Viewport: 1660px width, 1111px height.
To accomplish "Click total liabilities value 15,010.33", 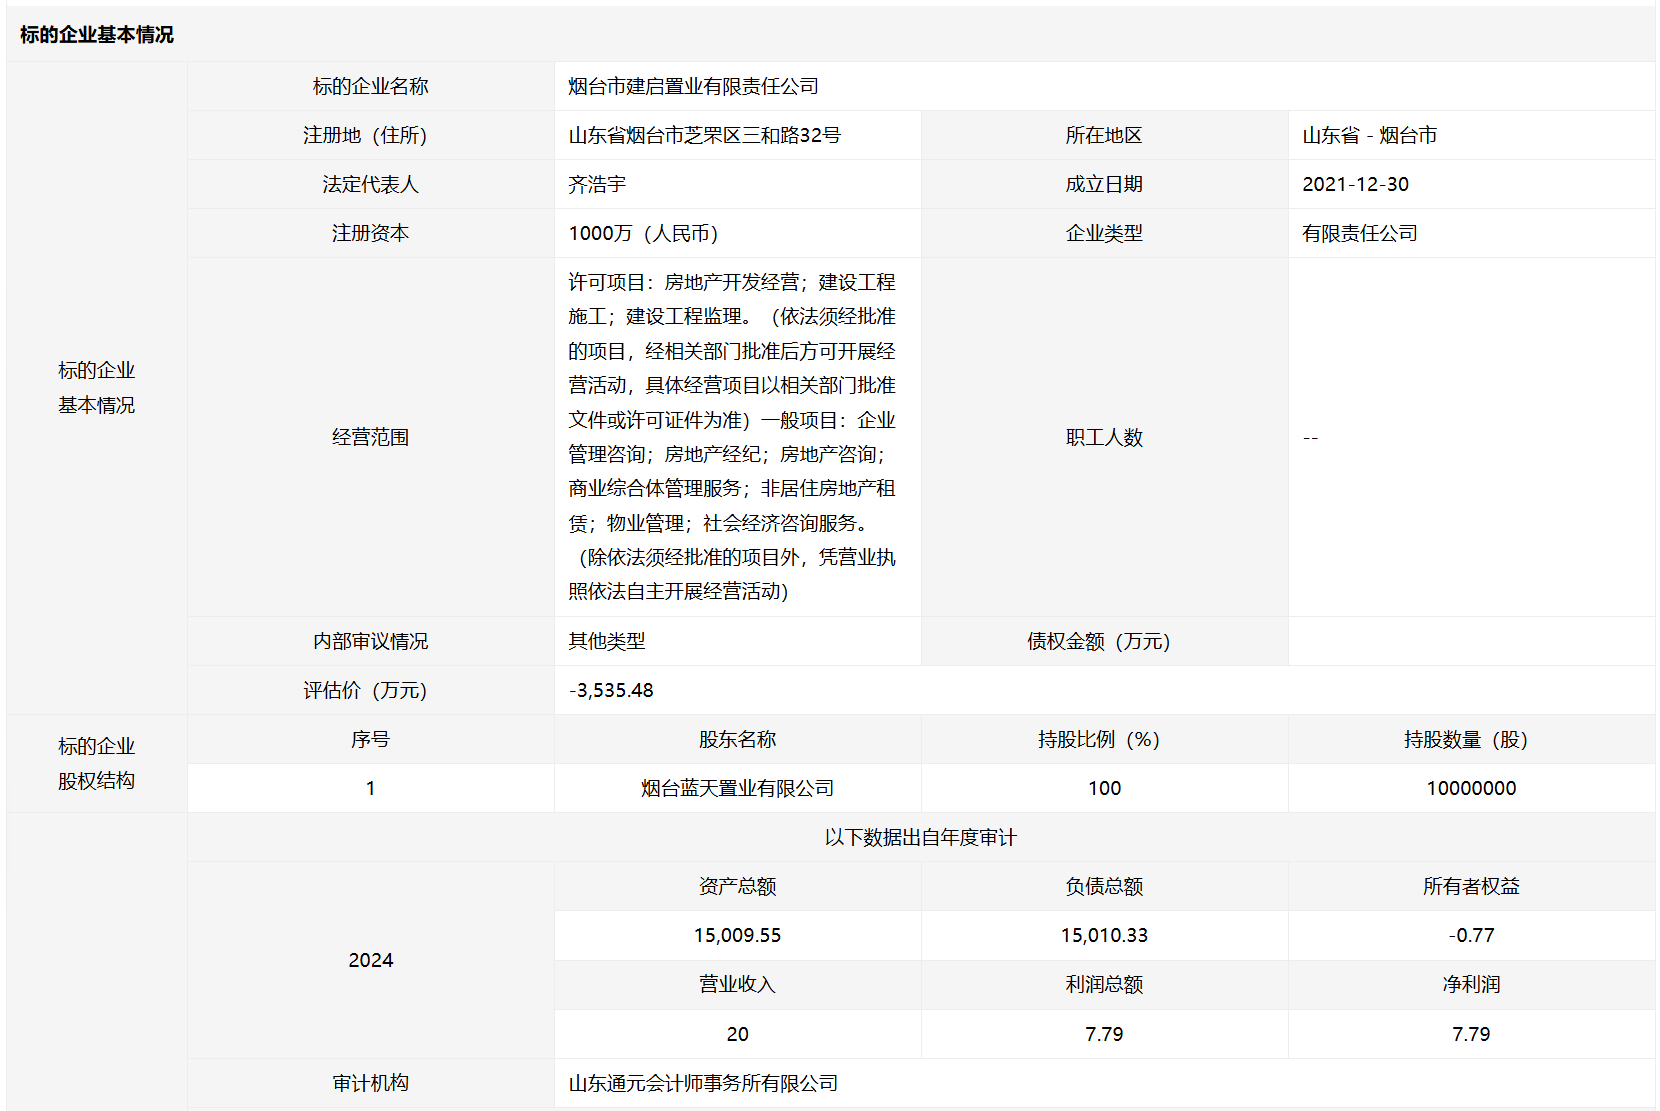I will [x=1104, y=936].
